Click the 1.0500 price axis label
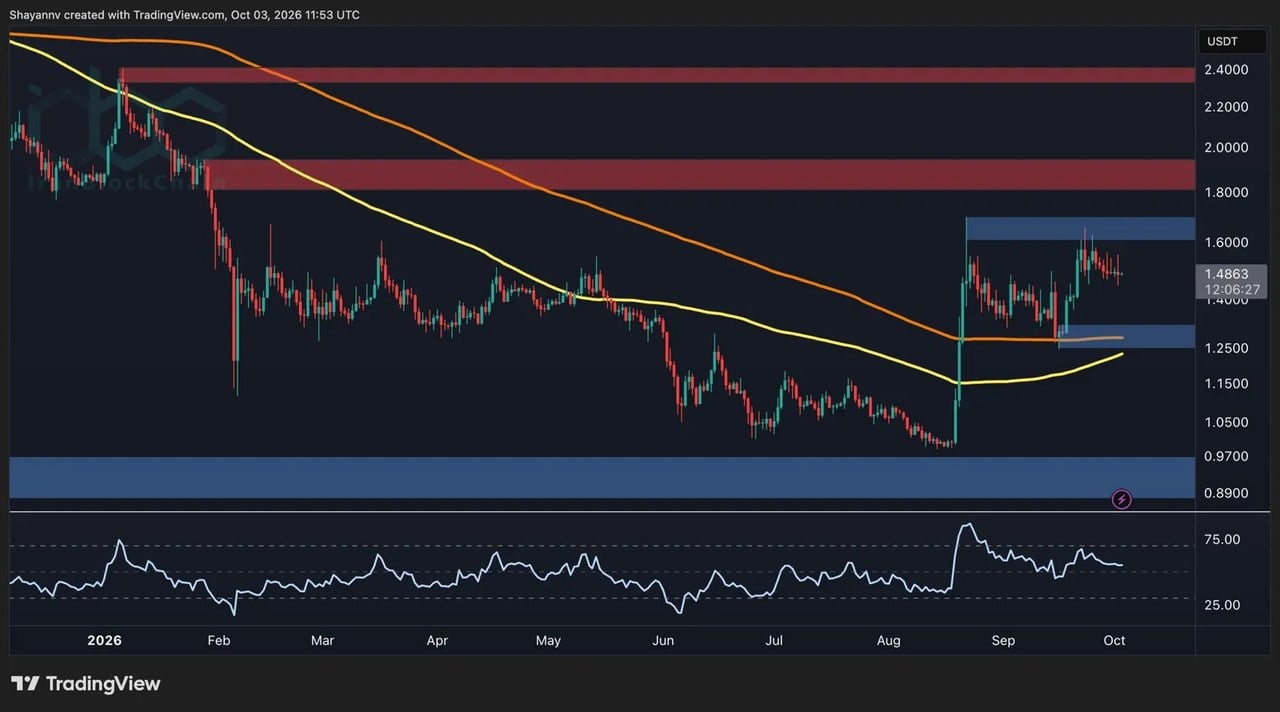This screenshot has height=712, width=1280. pos(1226,423)
